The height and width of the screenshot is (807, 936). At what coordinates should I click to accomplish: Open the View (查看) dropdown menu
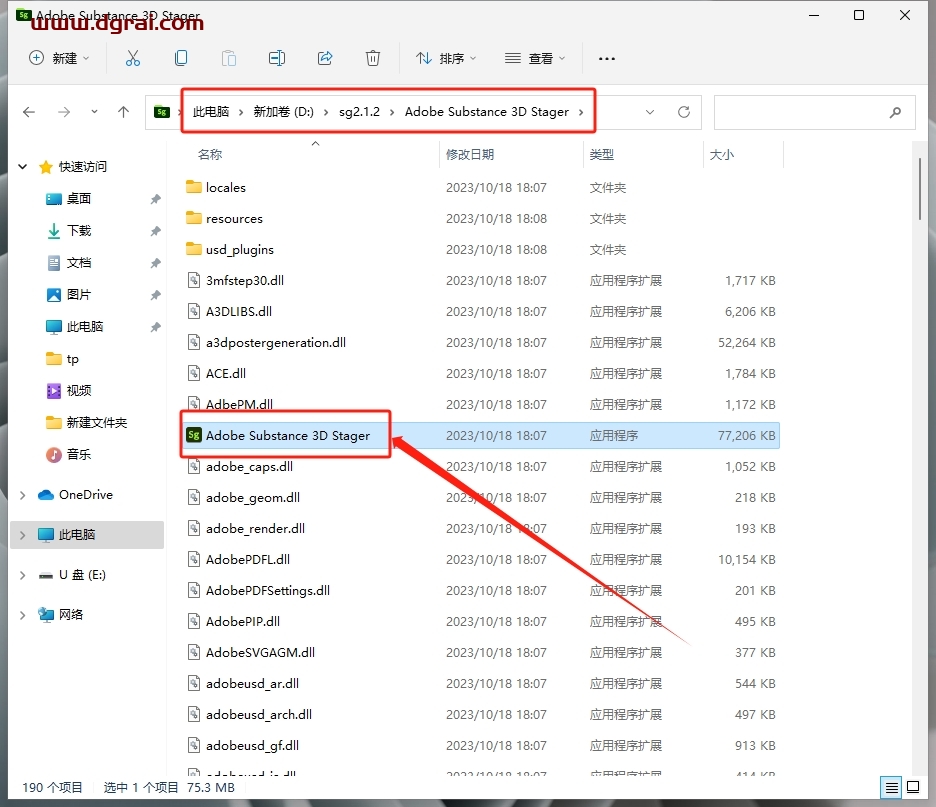535,58
